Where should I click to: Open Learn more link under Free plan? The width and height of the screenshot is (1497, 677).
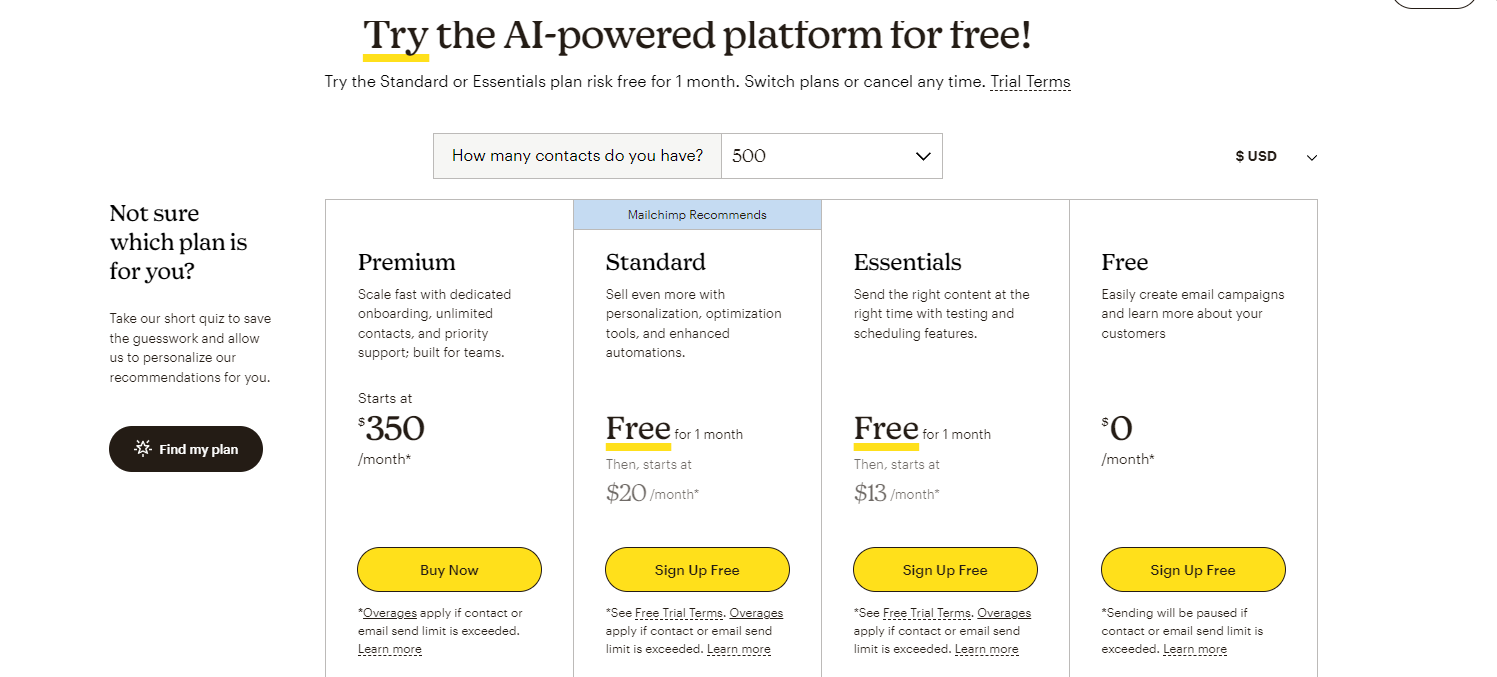pyautogui.click(x=1195, y=650)
